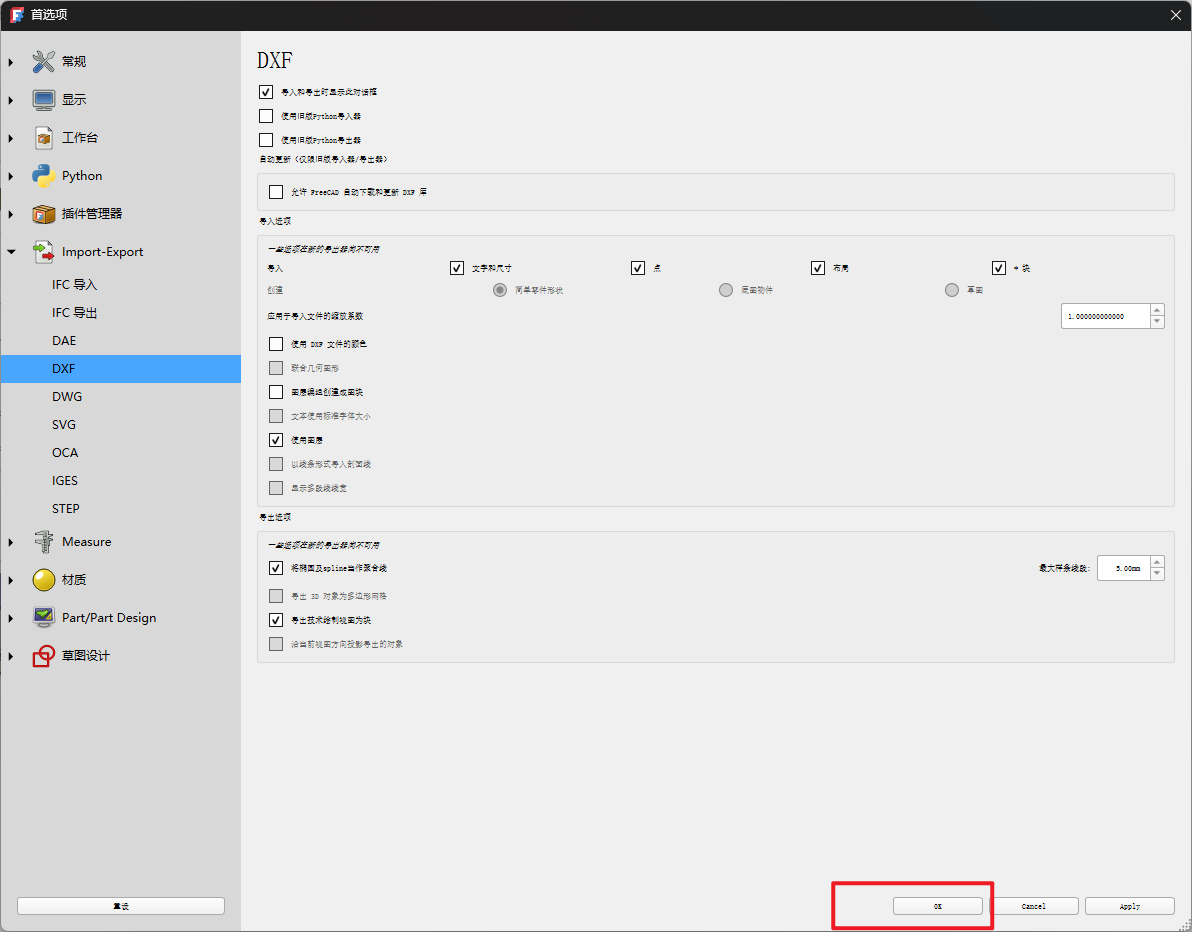Viewport: 1192px width, 932px height.
Task: Click the 草图设计 sketcher icon
Action: [43, 656]
